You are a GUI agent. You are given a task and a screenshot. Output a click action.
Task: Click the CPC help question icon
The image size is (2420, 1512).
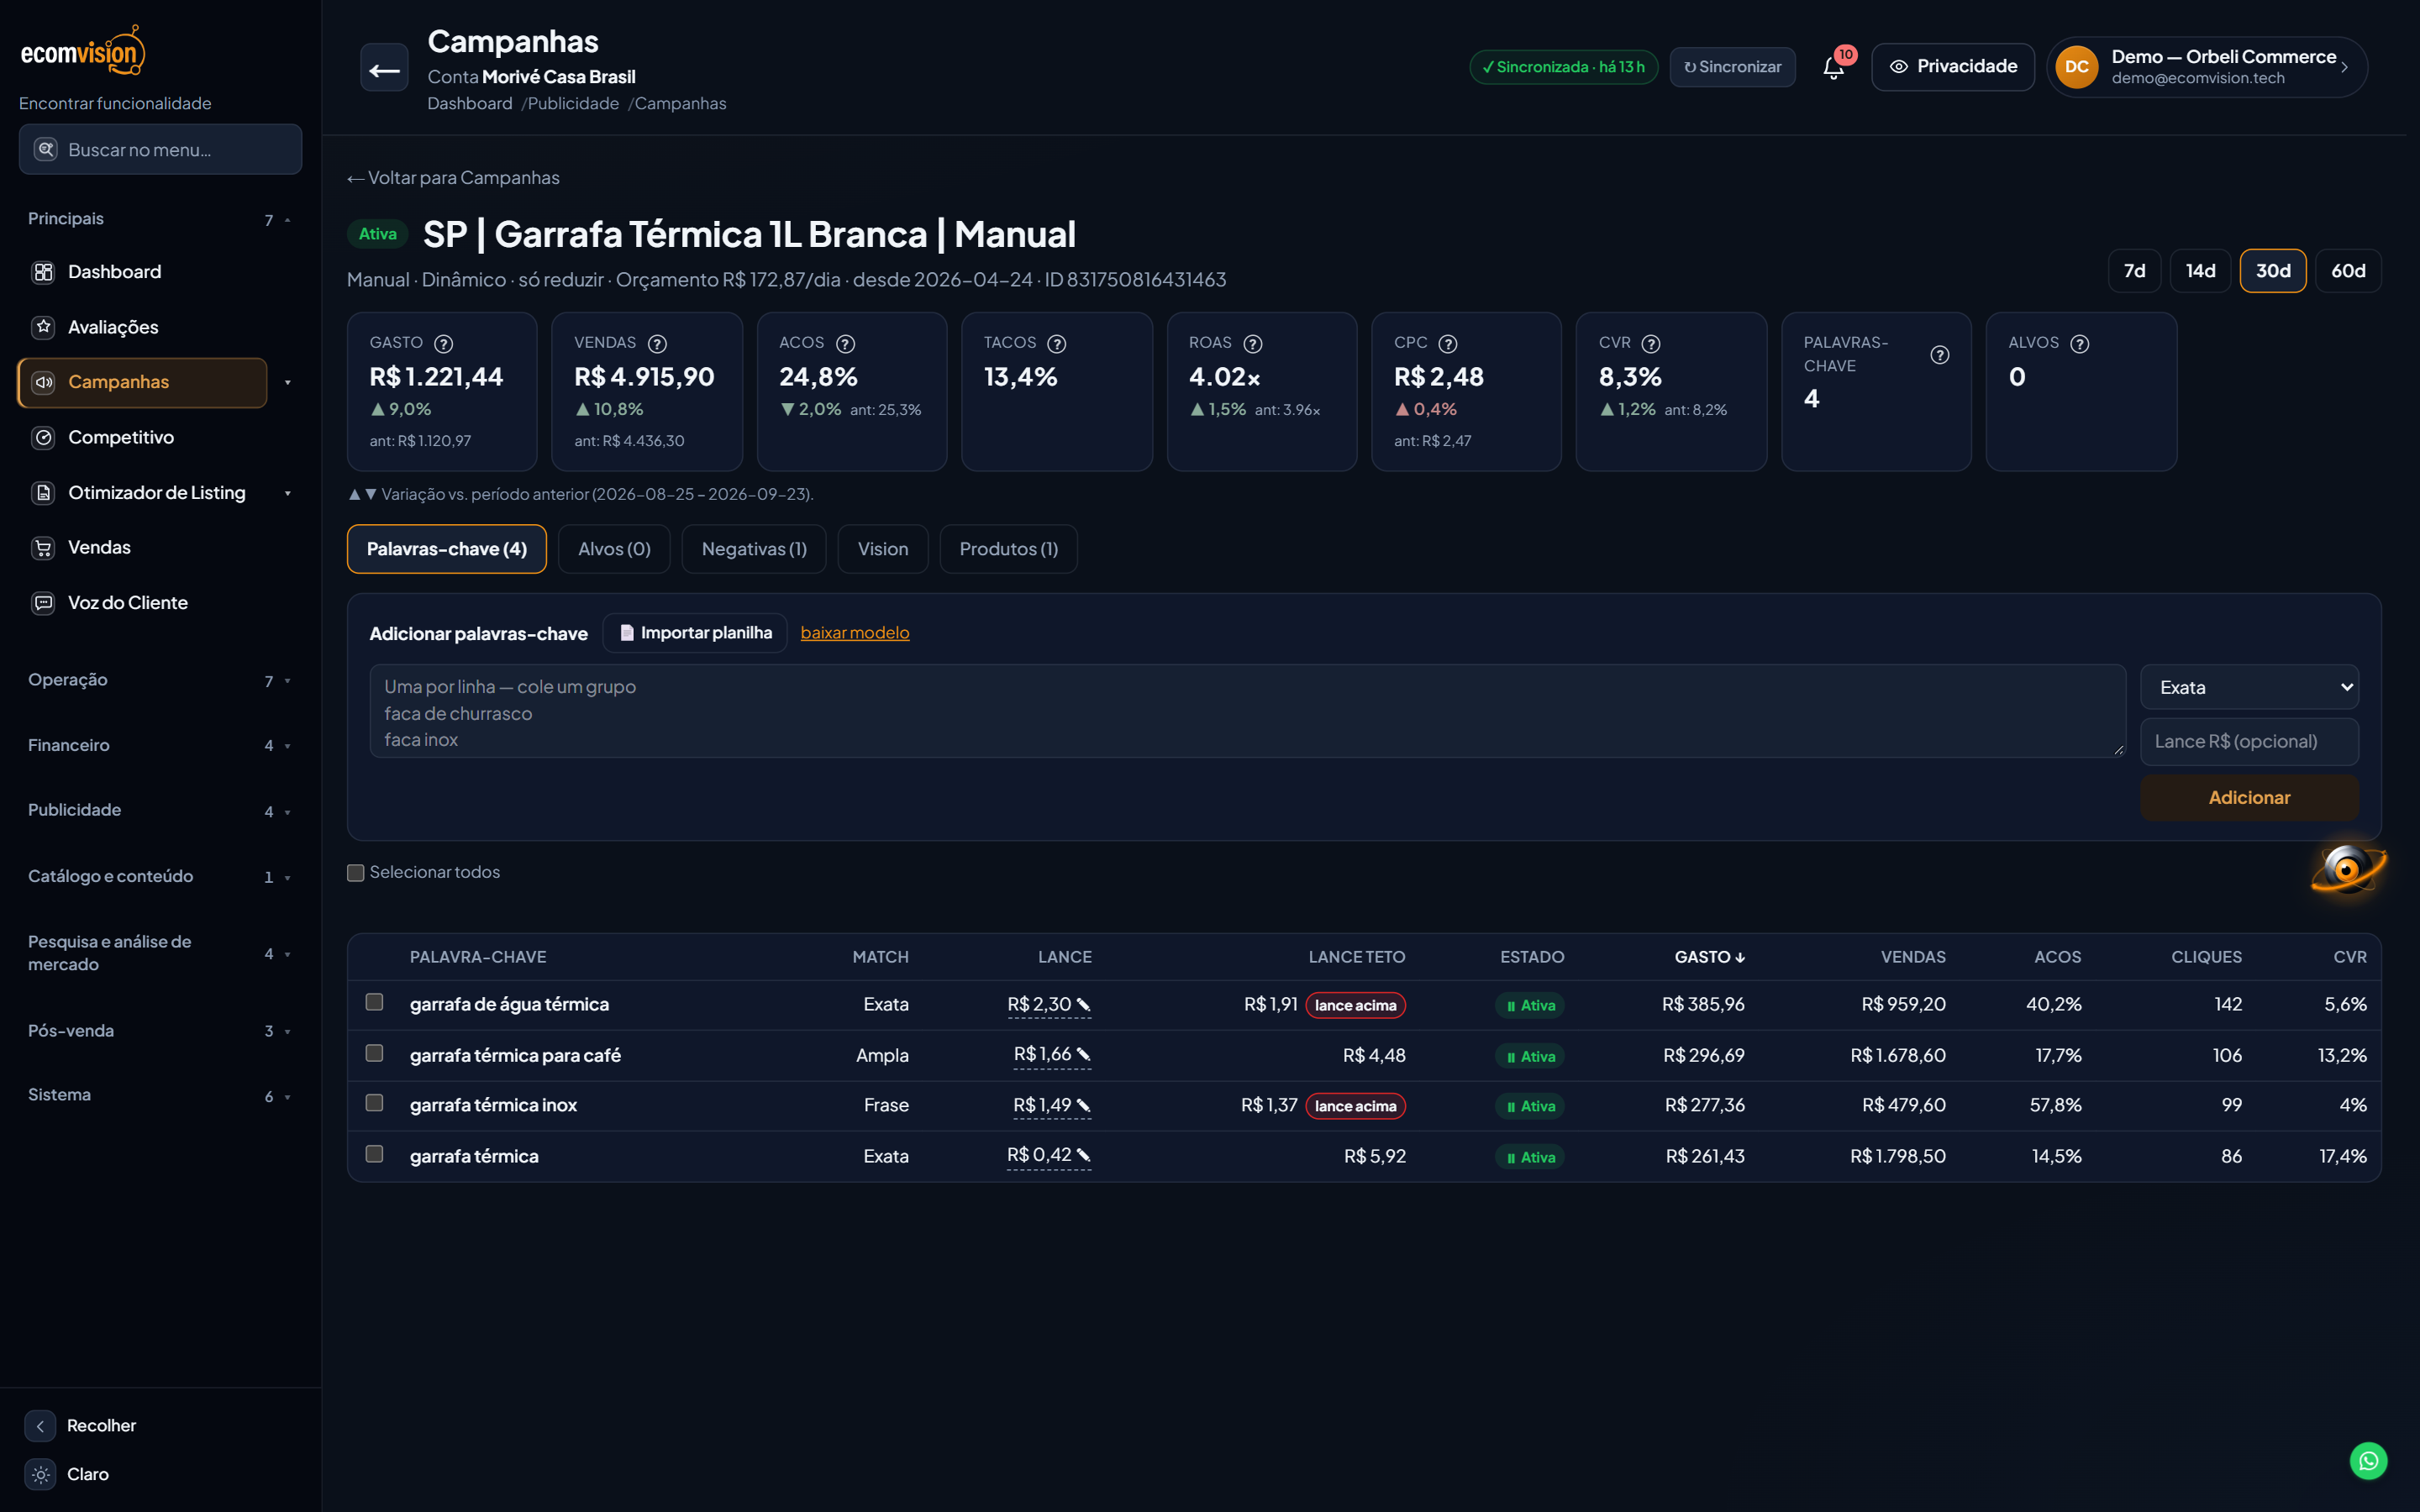[x=1447, y=343]
